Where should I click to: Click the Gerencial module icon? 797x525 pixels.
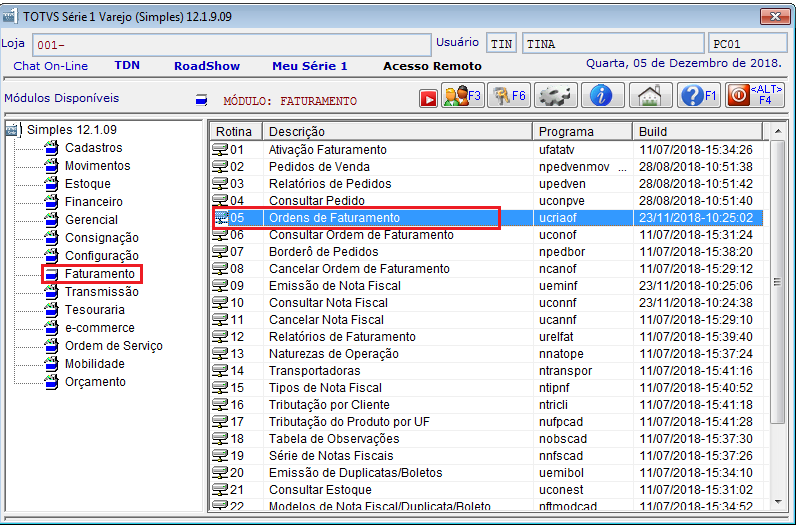click(x=51, y=220)
